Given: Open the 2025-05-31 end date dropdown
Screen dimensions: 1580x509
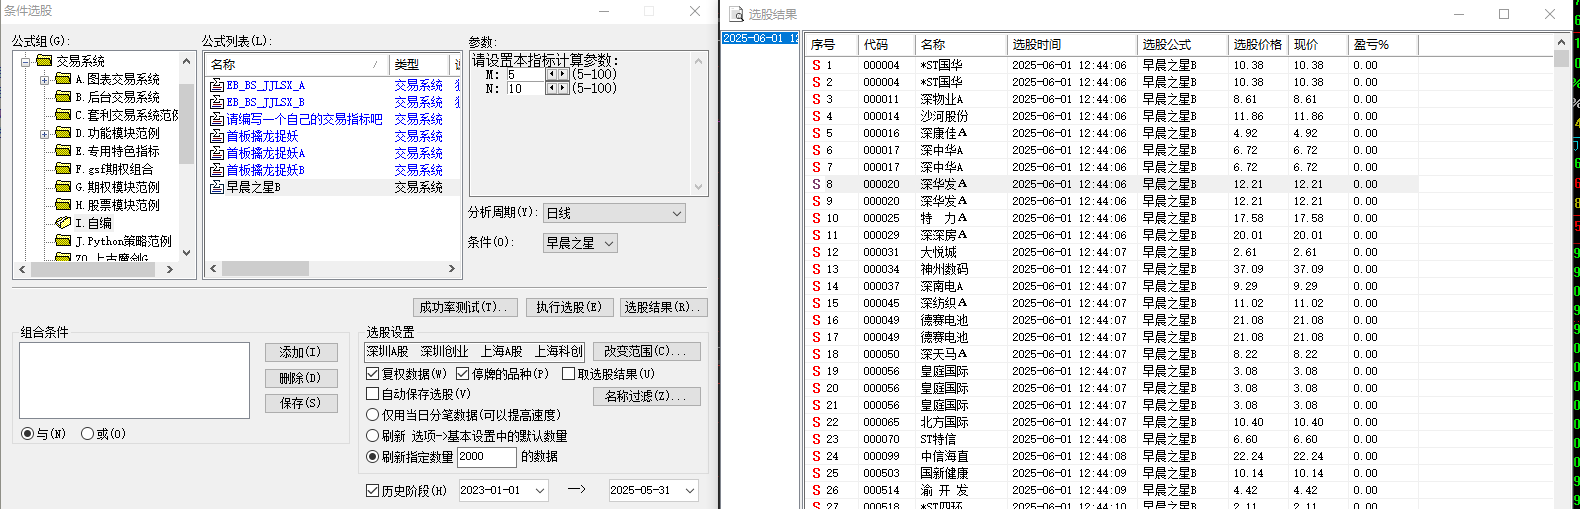Looking at the screenshot, I should 689,491.
